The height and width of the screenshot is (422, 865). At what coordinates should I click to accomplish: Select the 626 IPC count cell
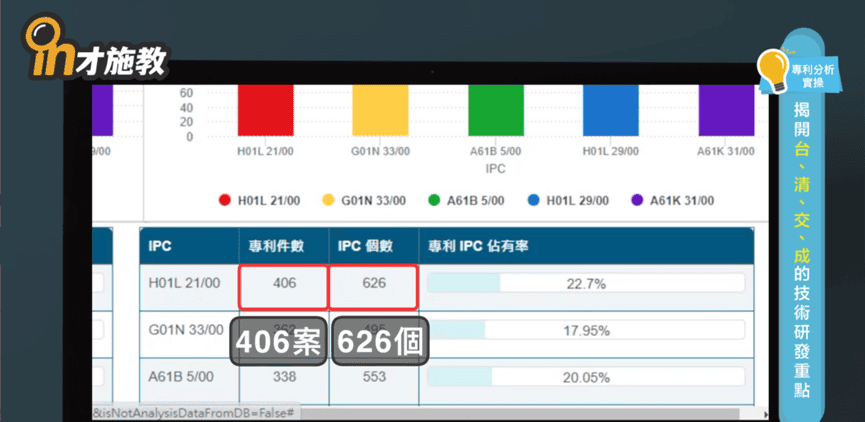[x=373, y=284]
